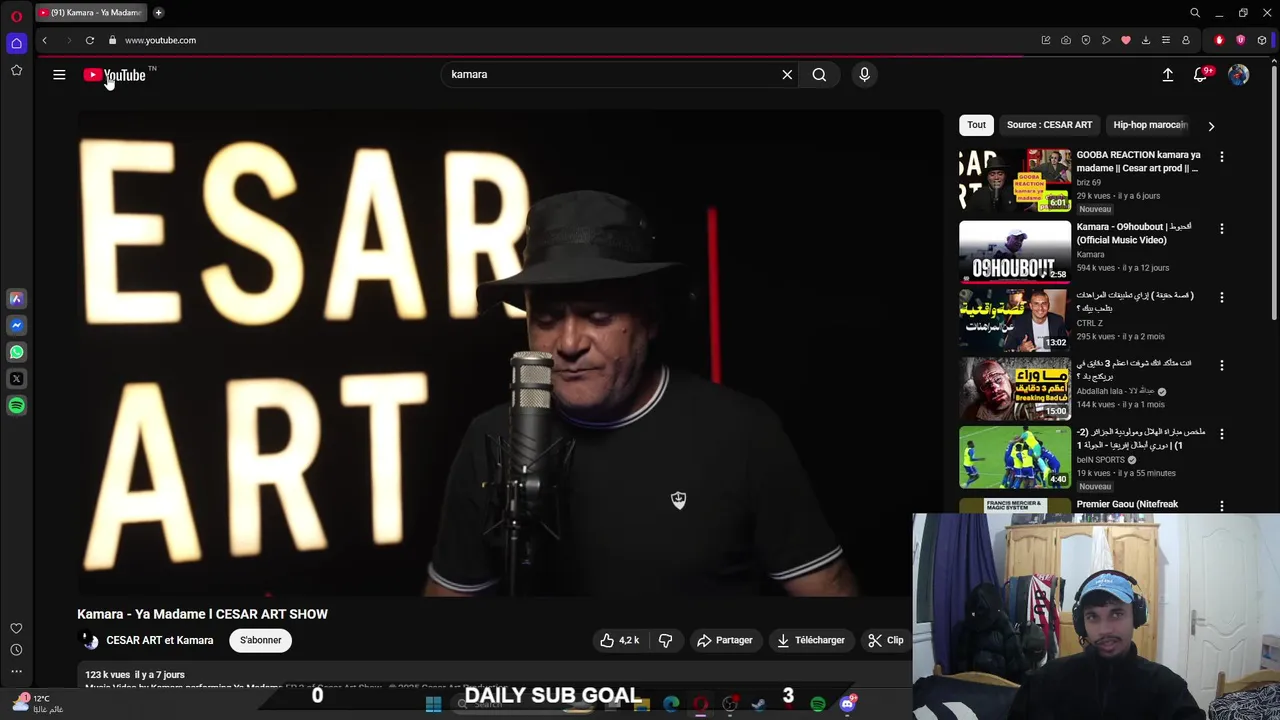Open Spotify in Opera sidebar
1280x720 pixels.
tap(16, 406)
